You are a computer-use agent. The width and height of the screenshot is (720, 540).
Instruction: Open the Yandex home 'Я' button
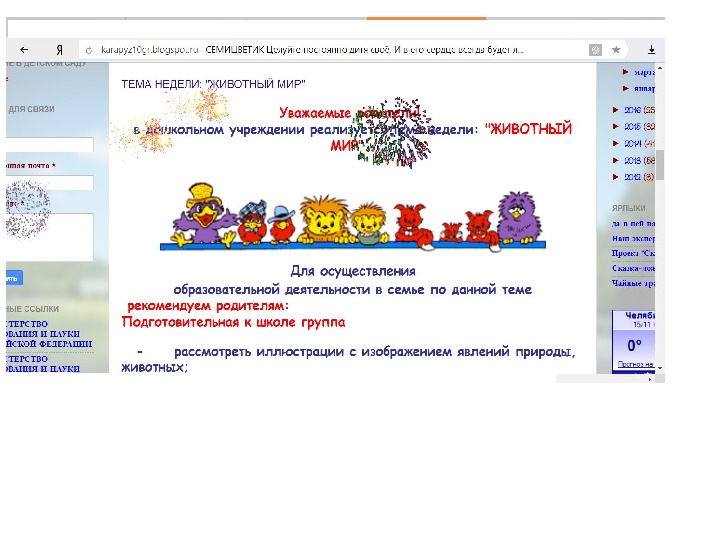(59, 50)
